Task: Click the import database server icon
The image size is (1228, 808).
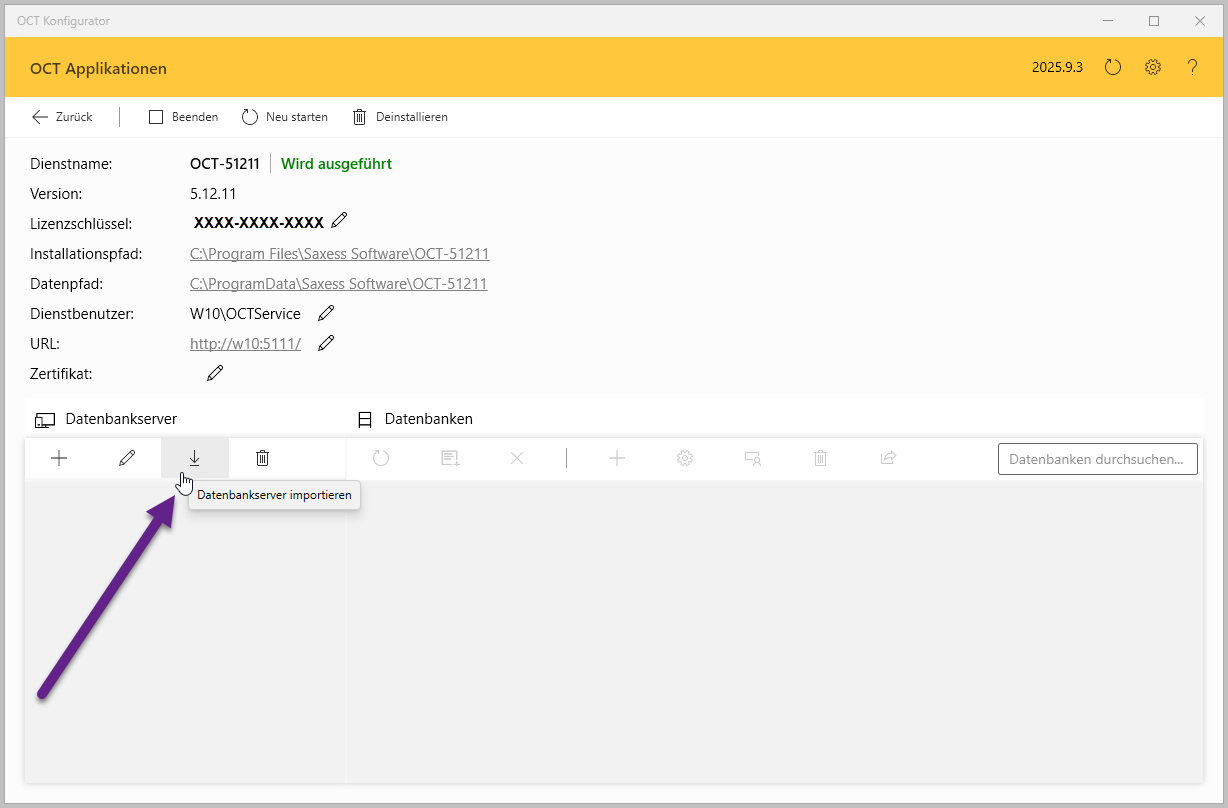Action: pos(194,458)
